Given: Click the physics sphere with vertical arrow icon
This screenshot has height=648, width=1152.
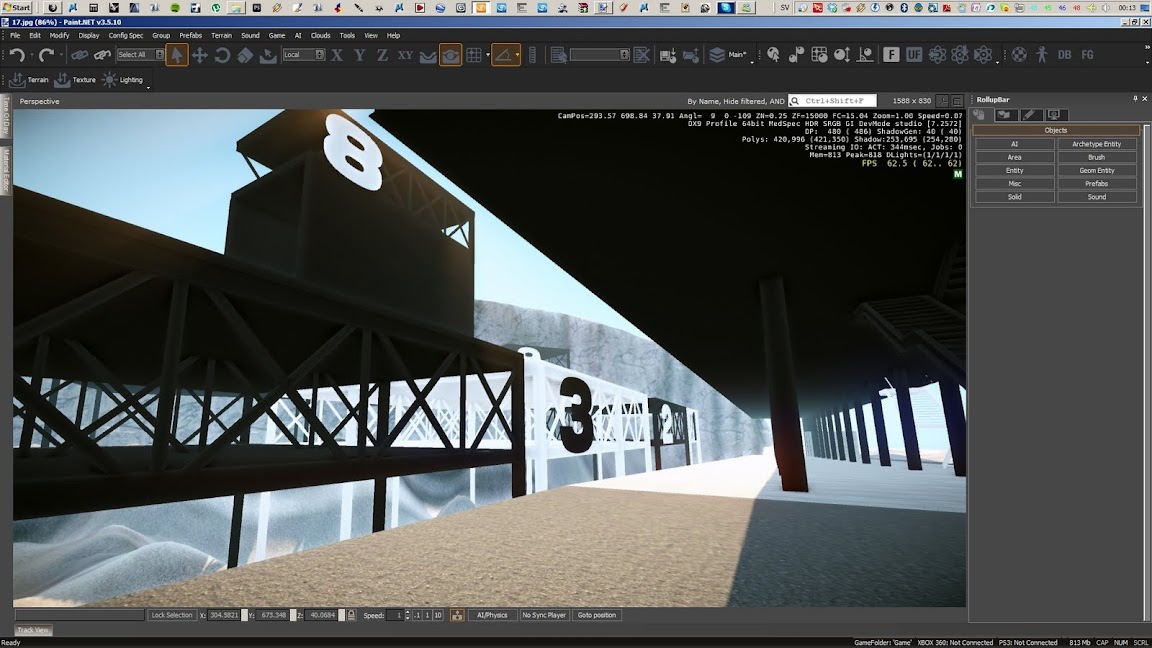Looking at the screenshot, I should 842,55.
